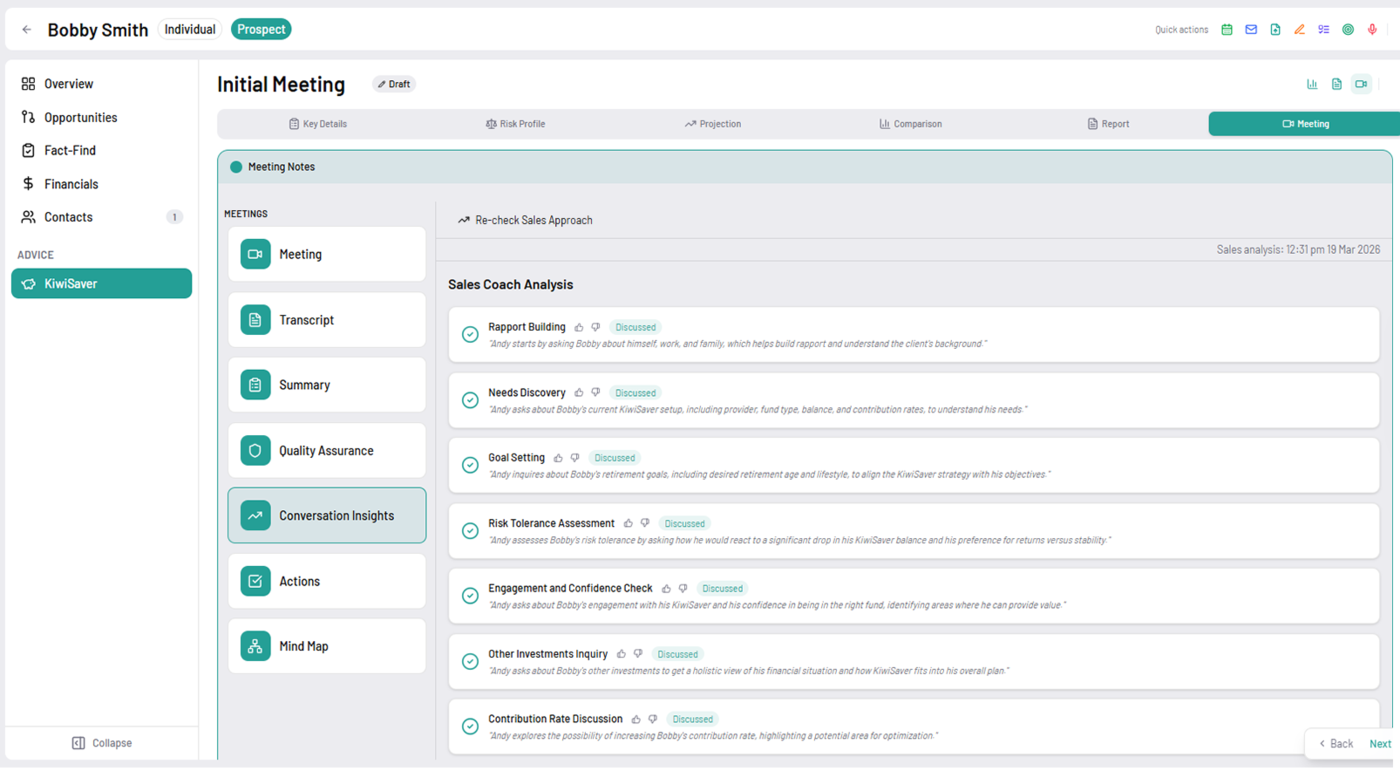Open the purple checklist quick action
The height and width of the screenshot is (771, 1400).
coord(1323,29)
